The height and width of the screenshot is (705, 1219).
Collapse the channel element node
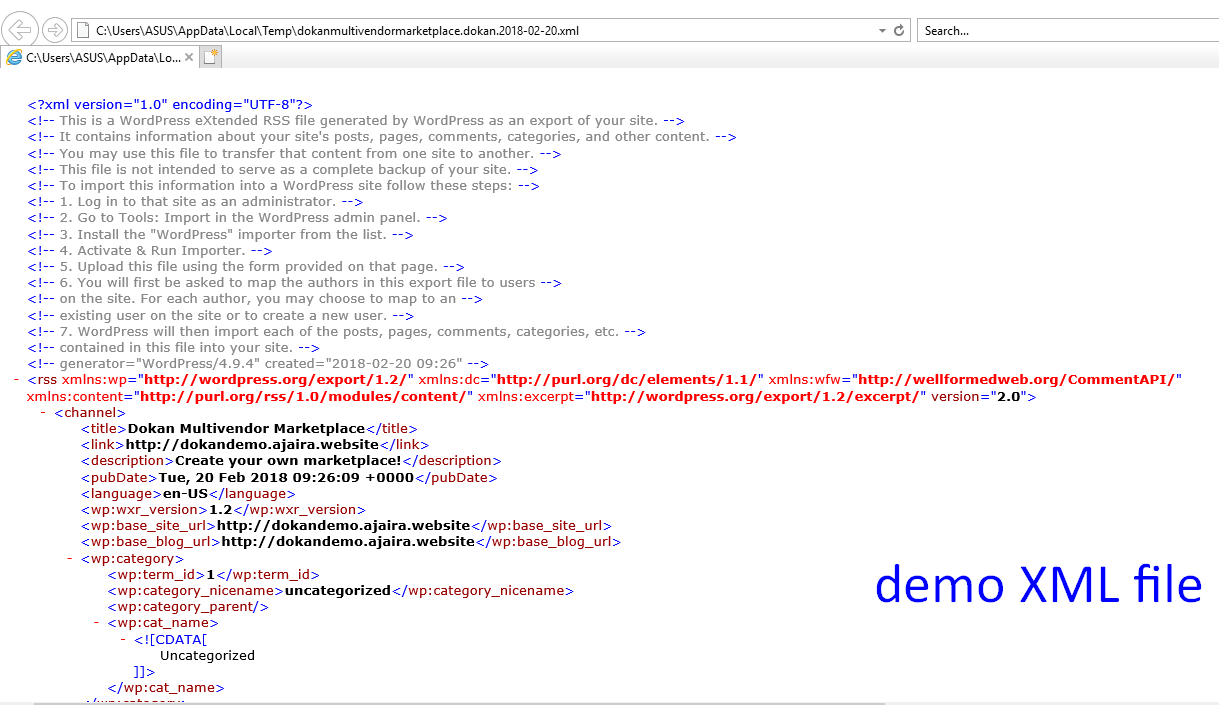[43, 412]
